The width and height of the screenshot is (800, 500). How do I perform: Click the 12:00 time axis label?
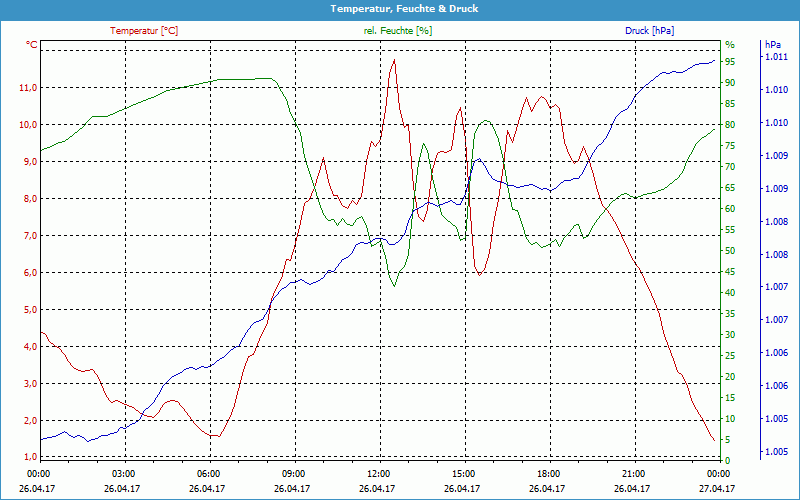tap(378, 473)
